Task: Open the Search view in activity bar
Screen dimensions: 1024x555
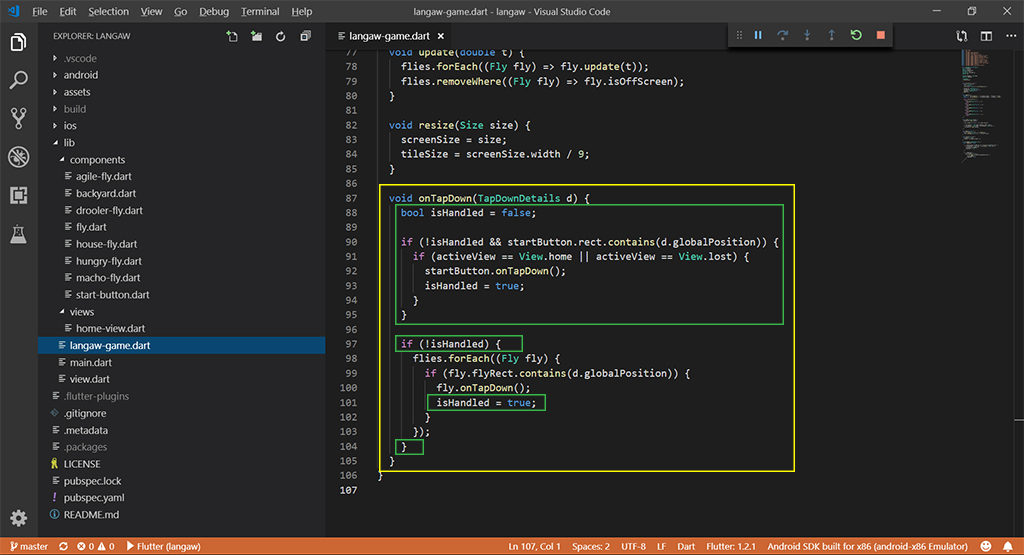Action: (x=18, y=81)
